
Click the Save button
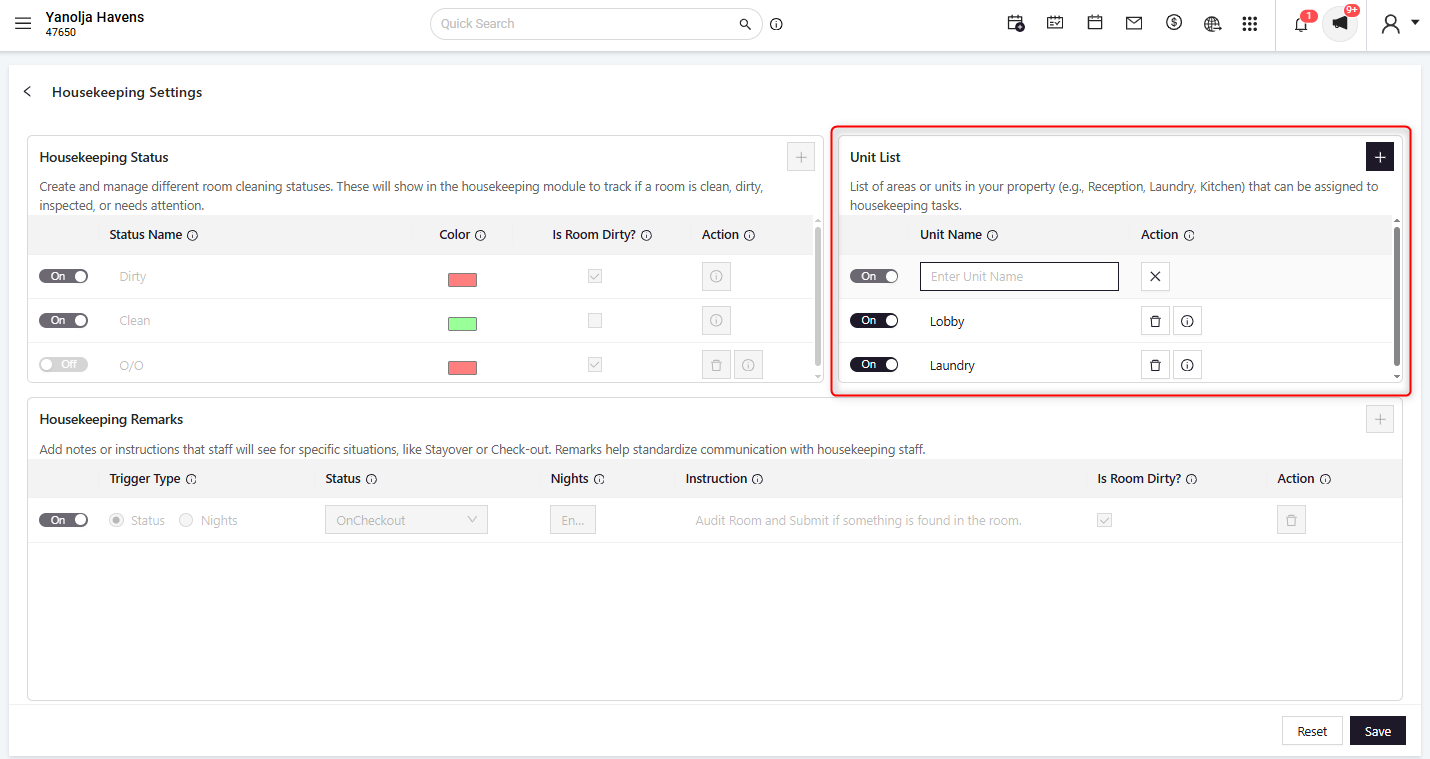coord(1378,731)
